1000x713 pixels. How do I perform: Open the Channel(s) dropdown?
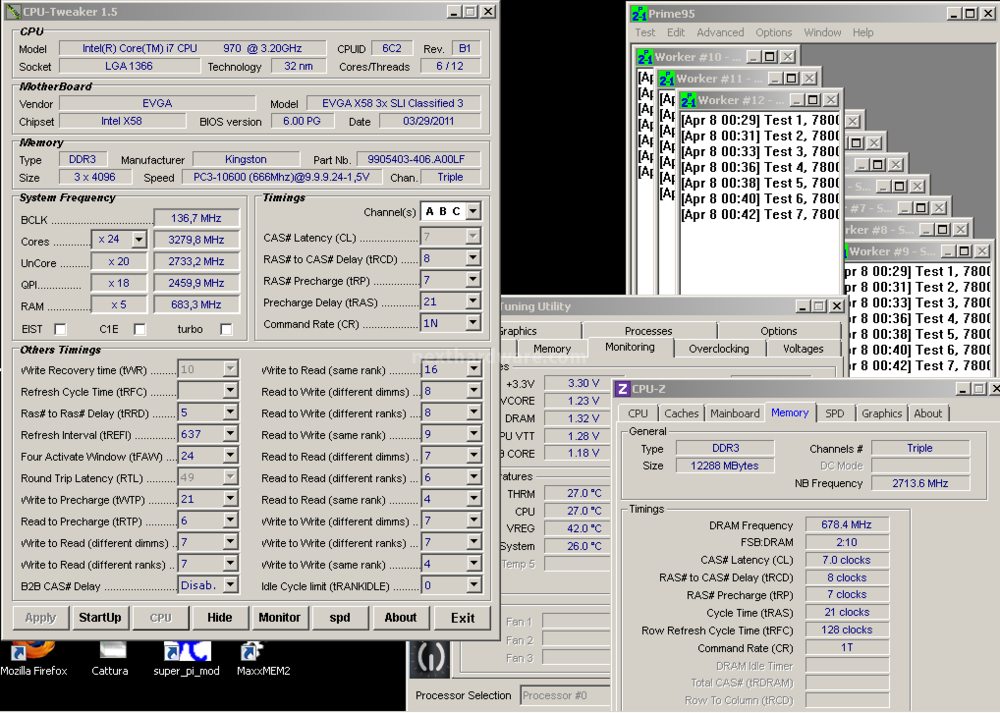[473, 211]
